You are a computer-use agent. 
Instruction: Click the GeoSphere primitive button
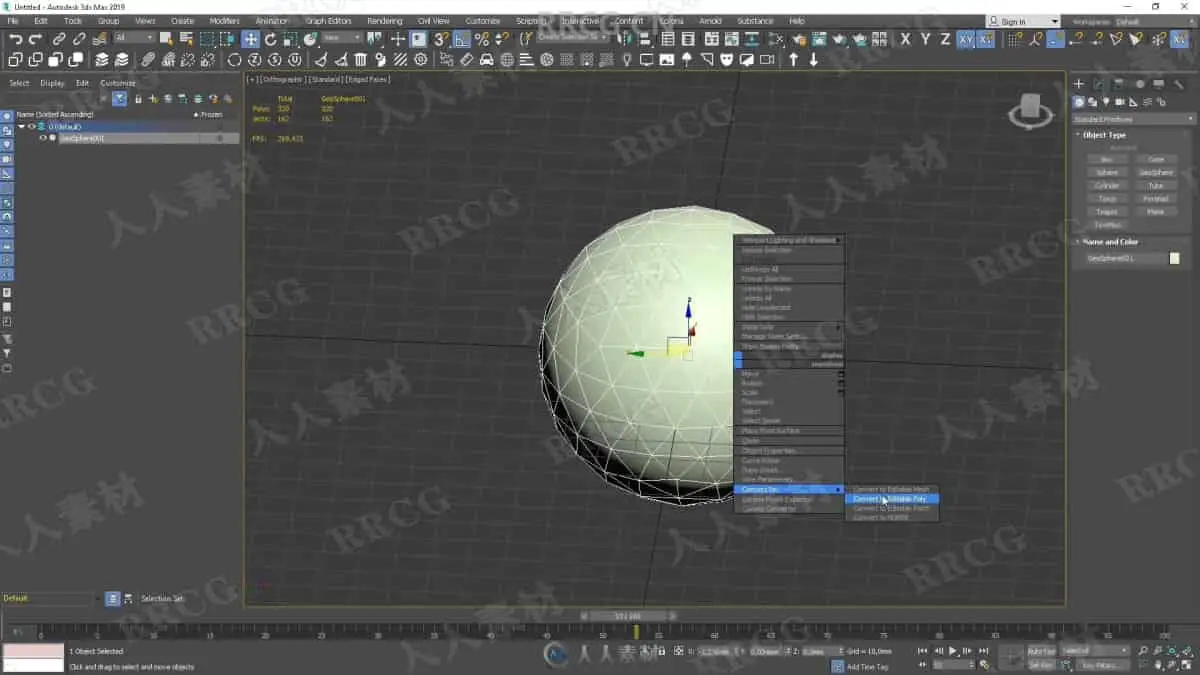click(1156, 172)
